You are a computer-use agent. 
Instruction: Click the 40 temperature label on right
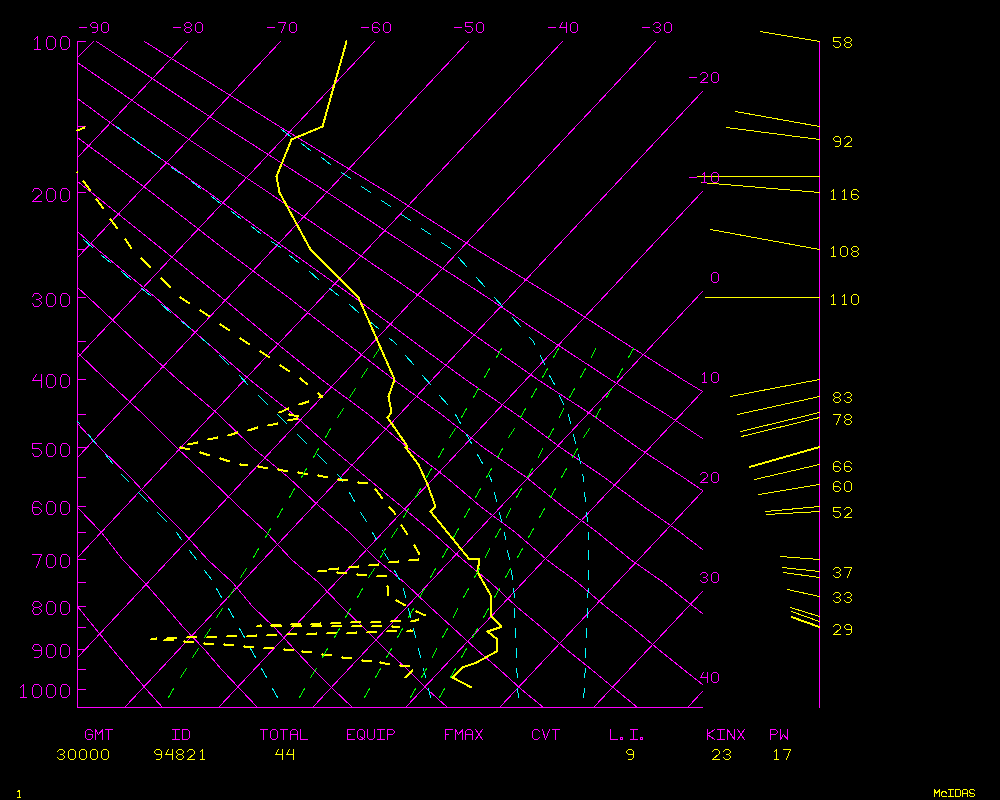click(709, 678)
